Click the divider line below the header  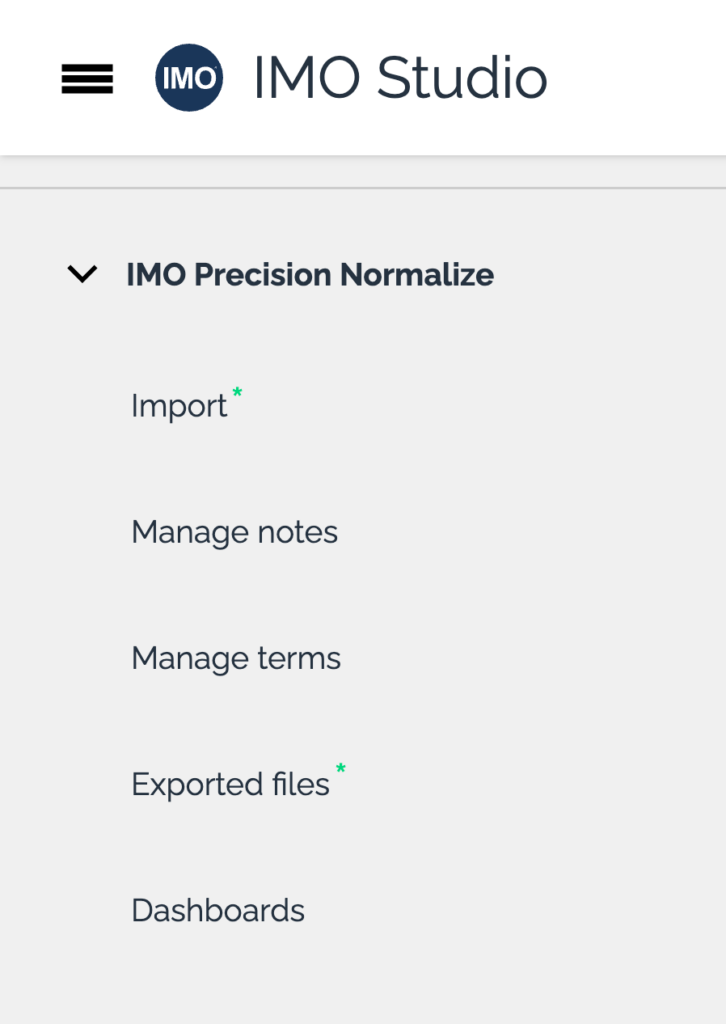coord(363,188)
